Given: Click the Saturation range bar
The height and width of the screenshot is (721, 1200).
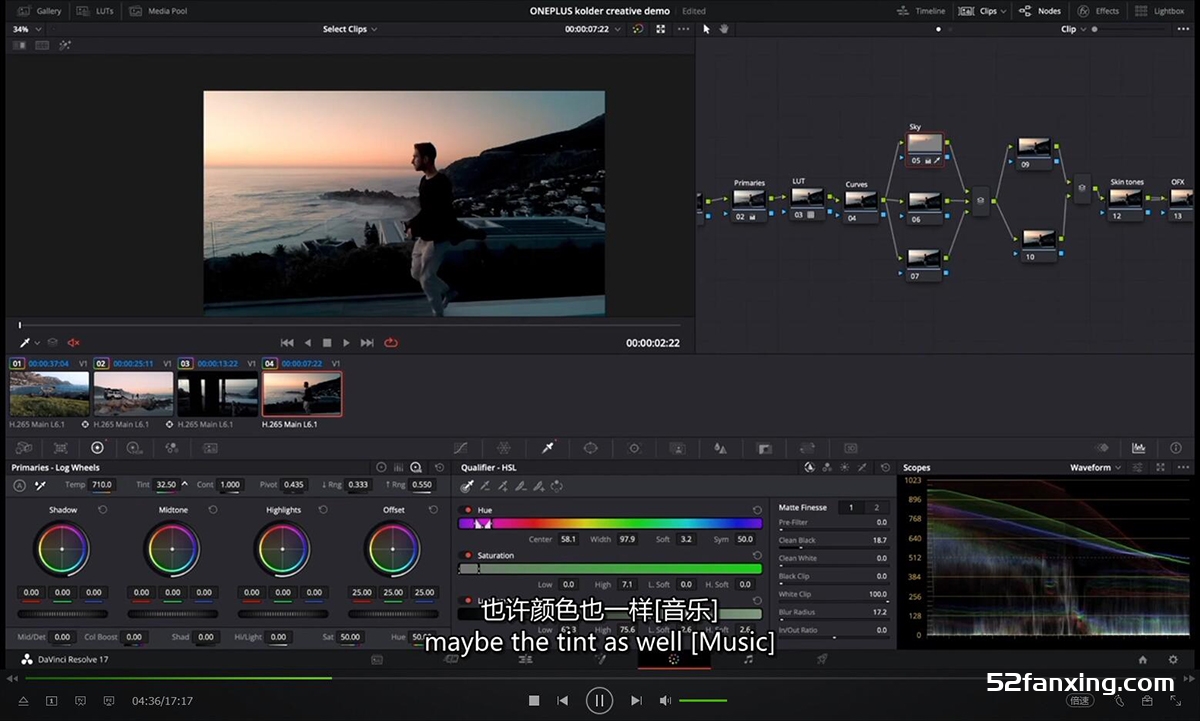Looking at the screenshot, I should [610, 568].
